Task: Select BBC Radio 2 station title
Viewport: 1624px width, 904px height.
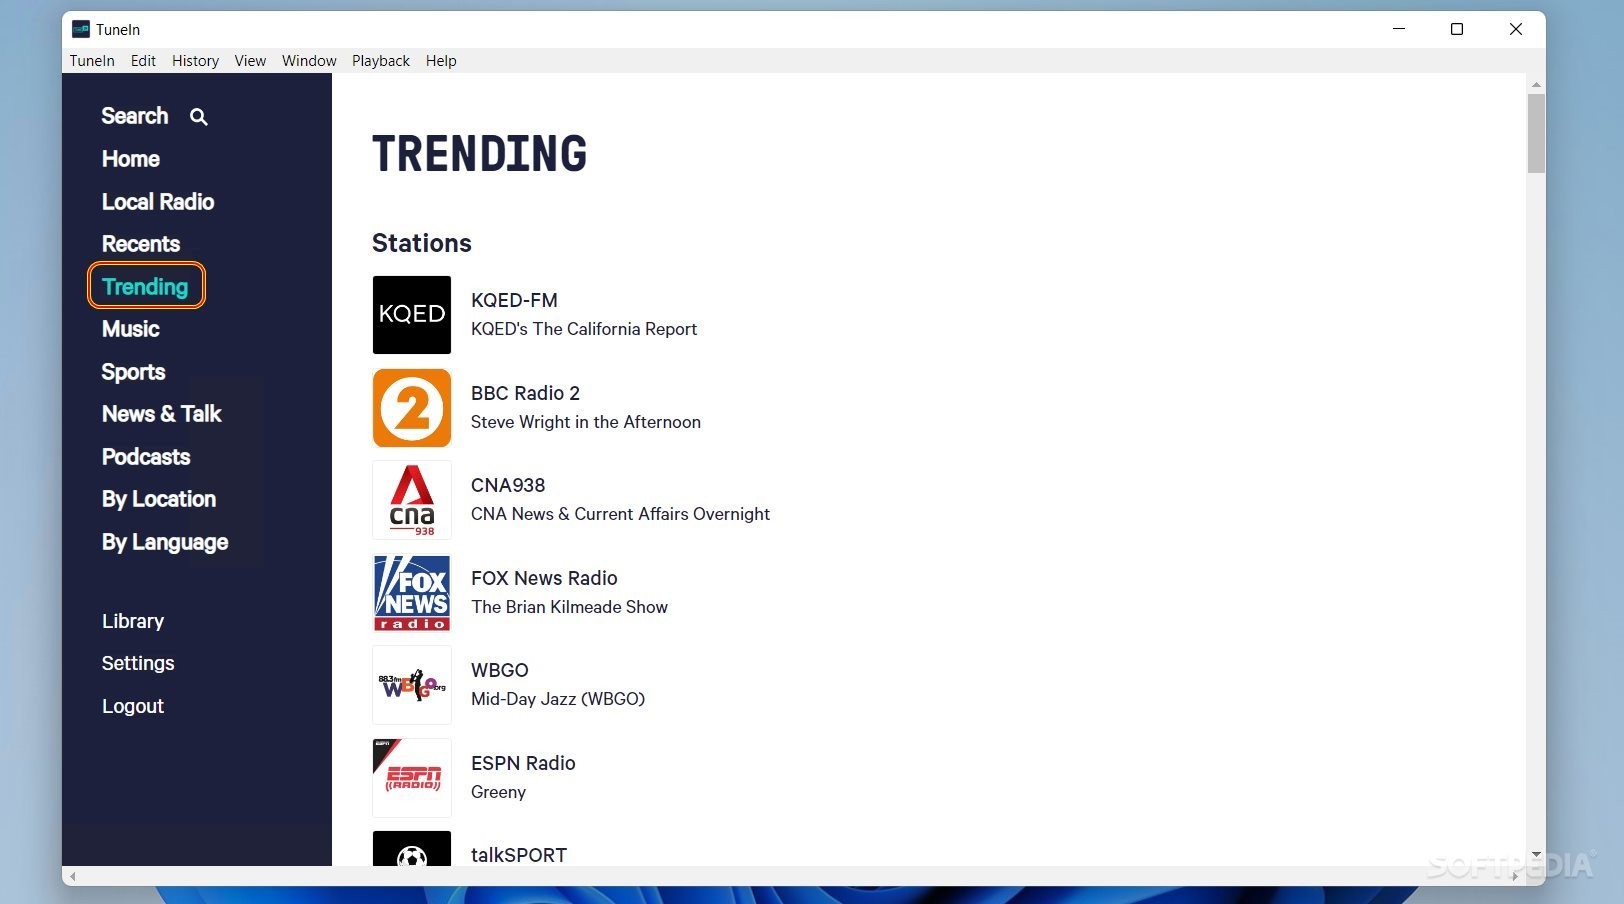Action: 525,393
